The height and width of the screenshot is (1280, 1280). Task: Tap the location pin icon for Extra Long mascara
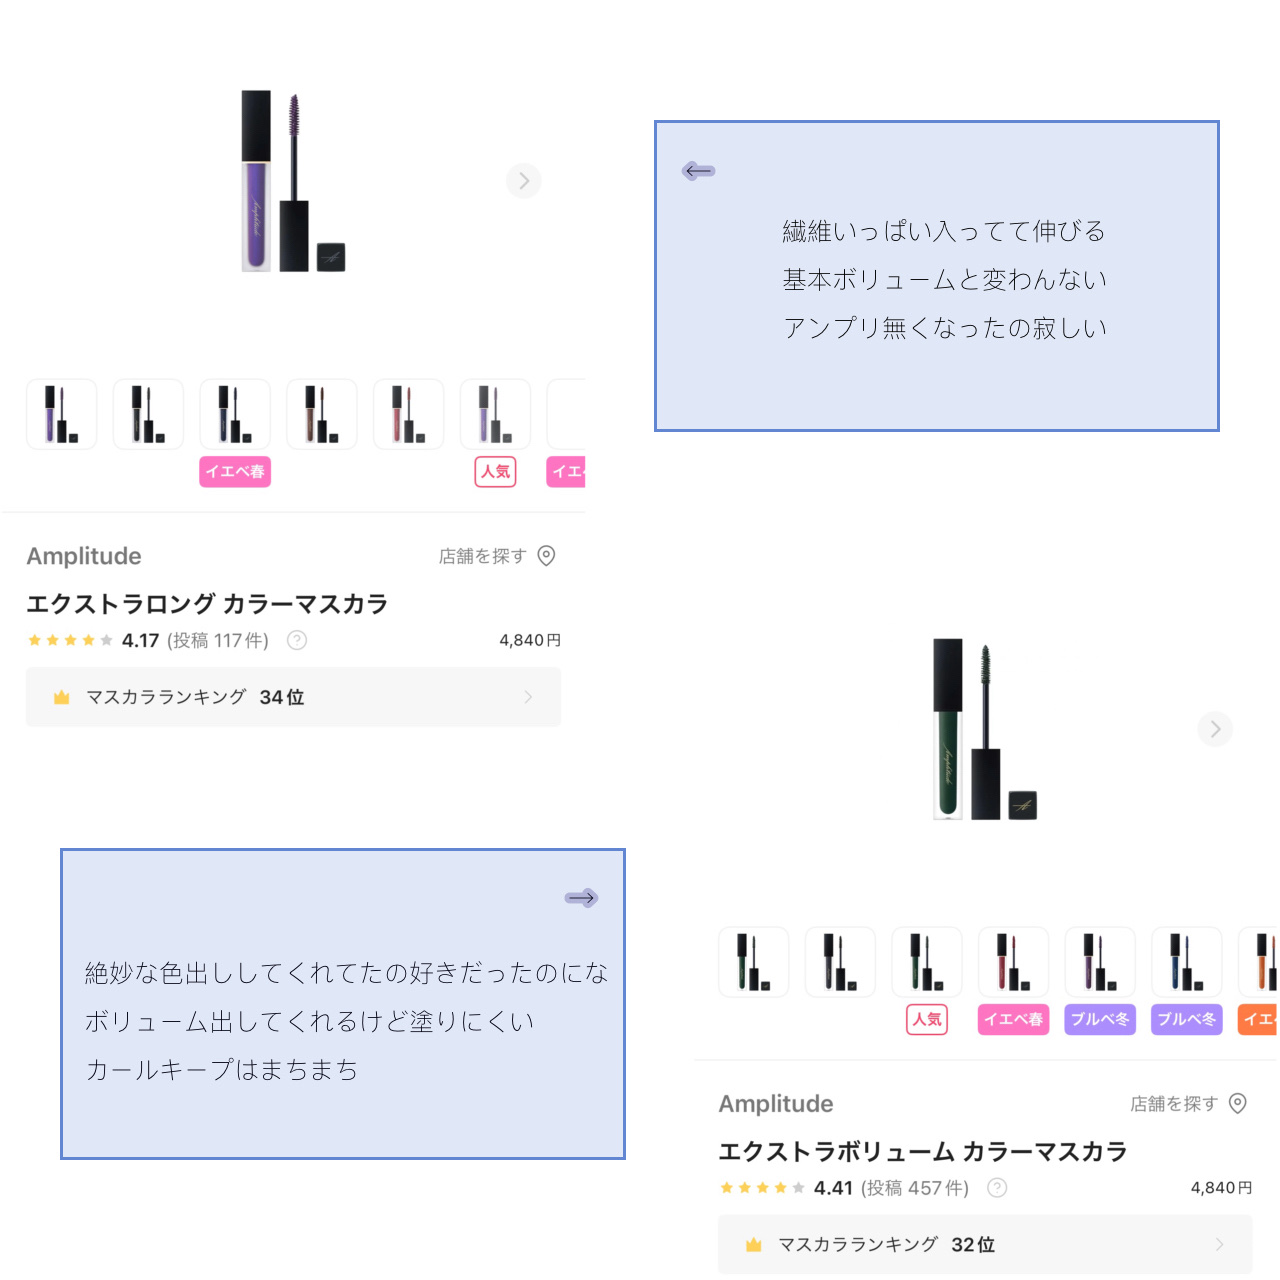546,556
